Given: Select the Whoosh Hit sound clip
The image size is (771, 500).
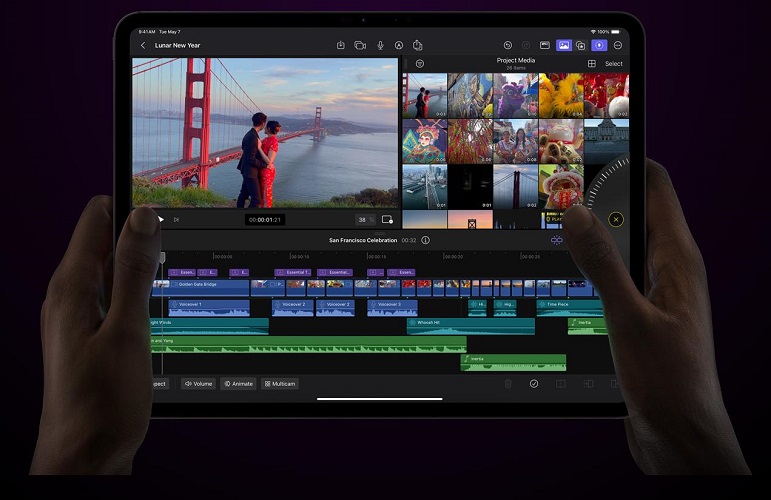Looking at the screenshot, I should coord(471,326).
